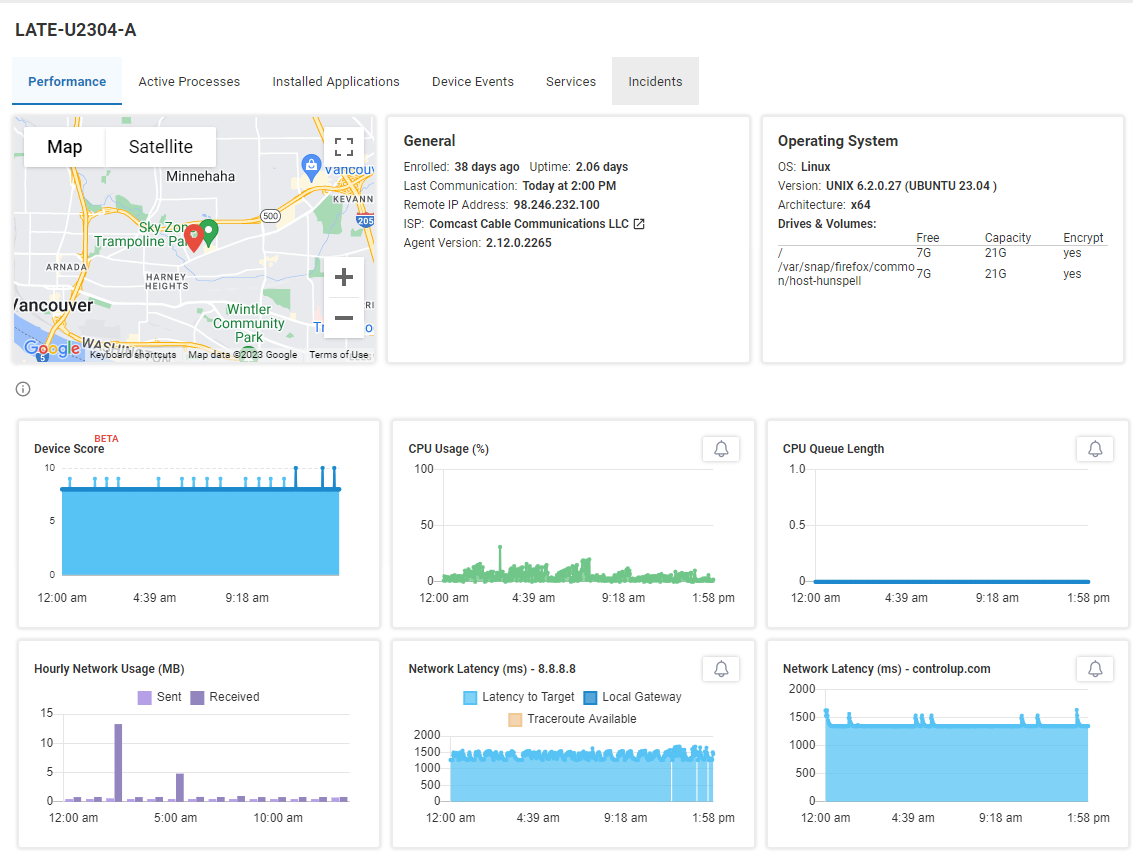Switch to the Incidents tab
Image resolution: width=1133 pixels, height=855 pixels.
click(655, 82)
